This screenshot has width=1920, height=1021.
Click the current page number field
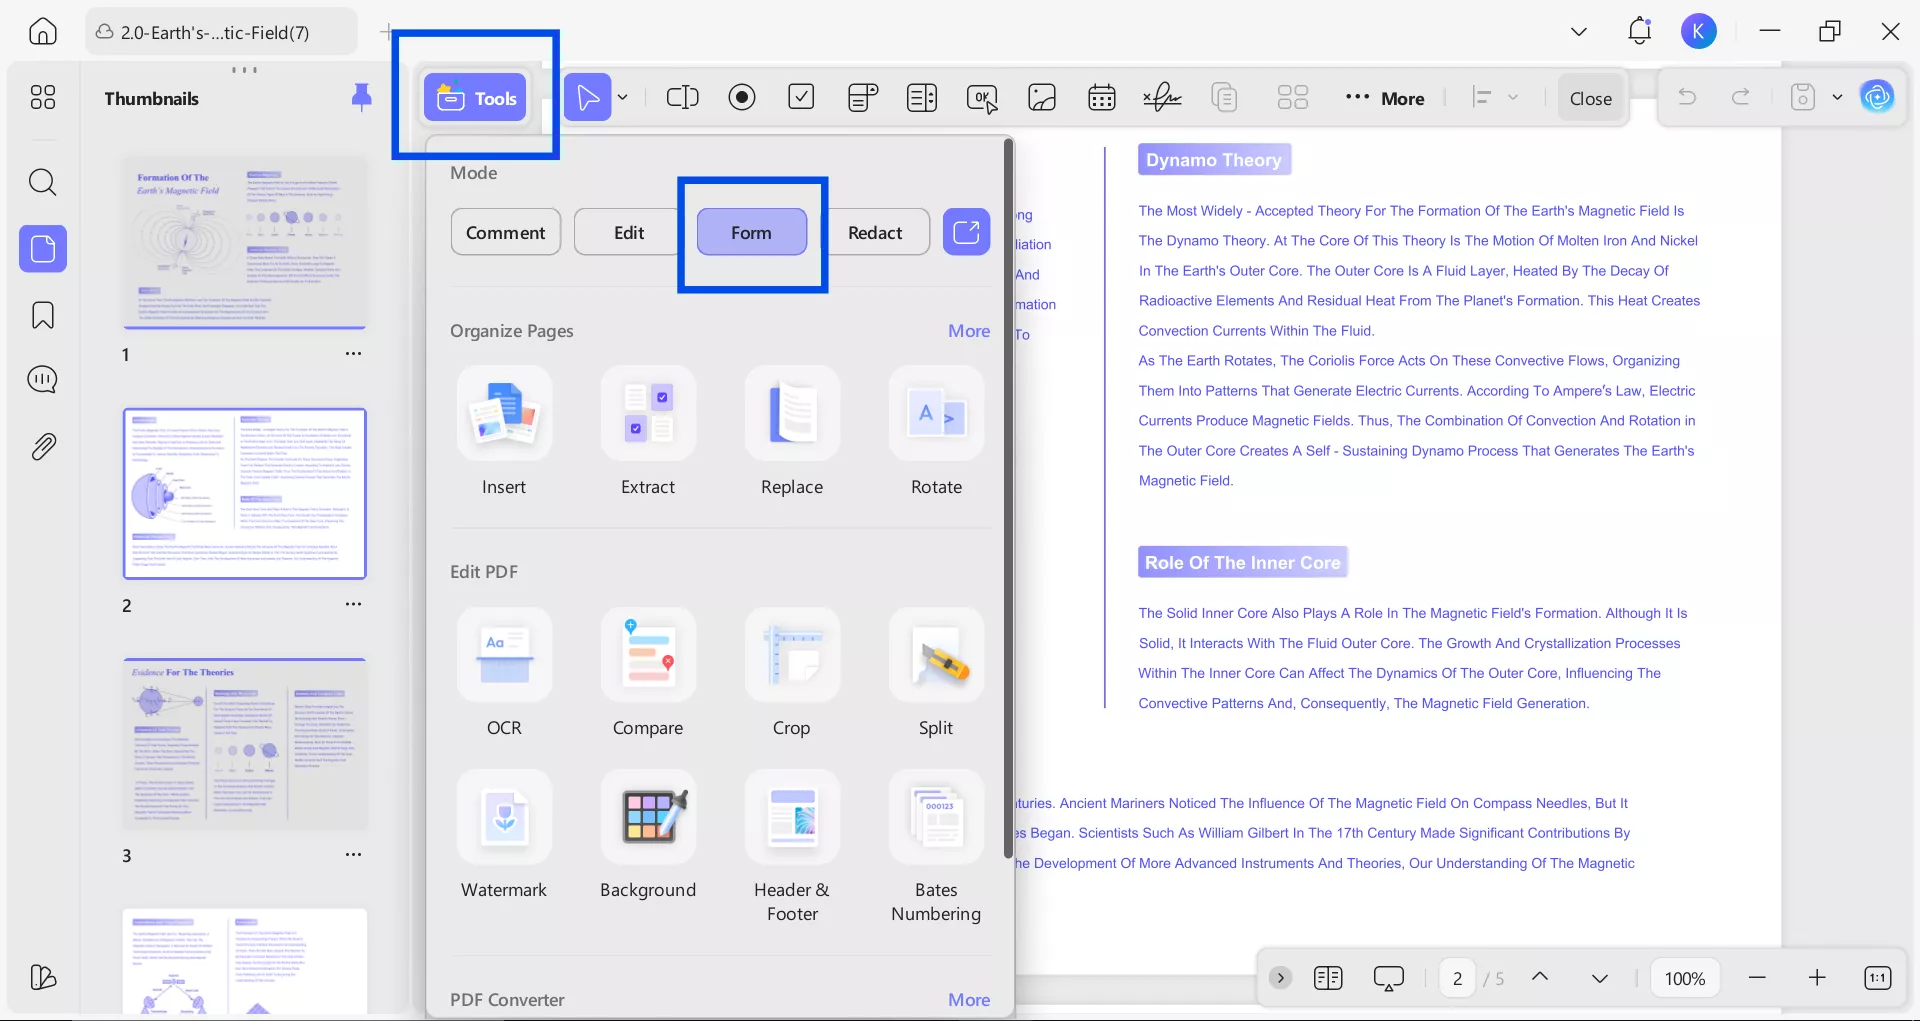[x=1457, y=978]
